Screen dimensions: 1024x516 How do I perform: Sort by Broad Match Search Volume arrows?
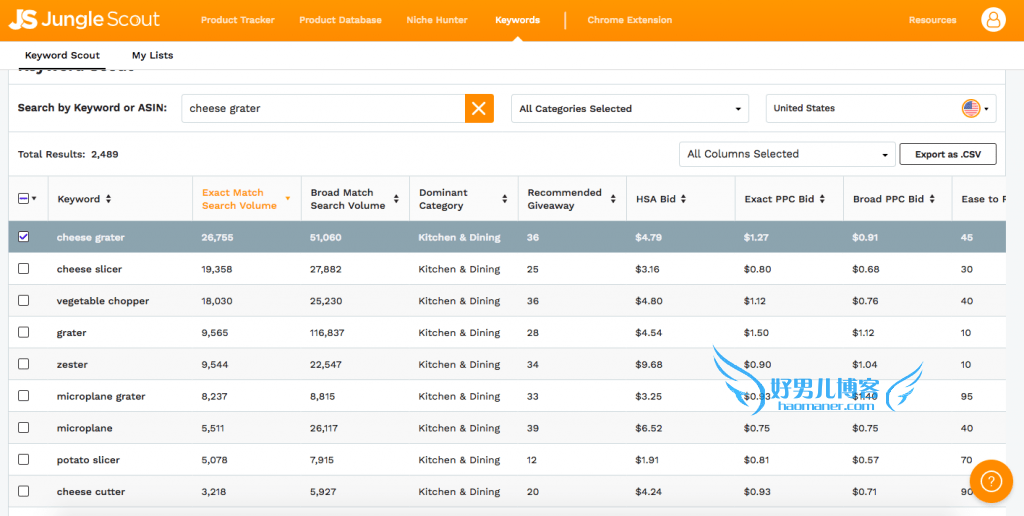396,199
